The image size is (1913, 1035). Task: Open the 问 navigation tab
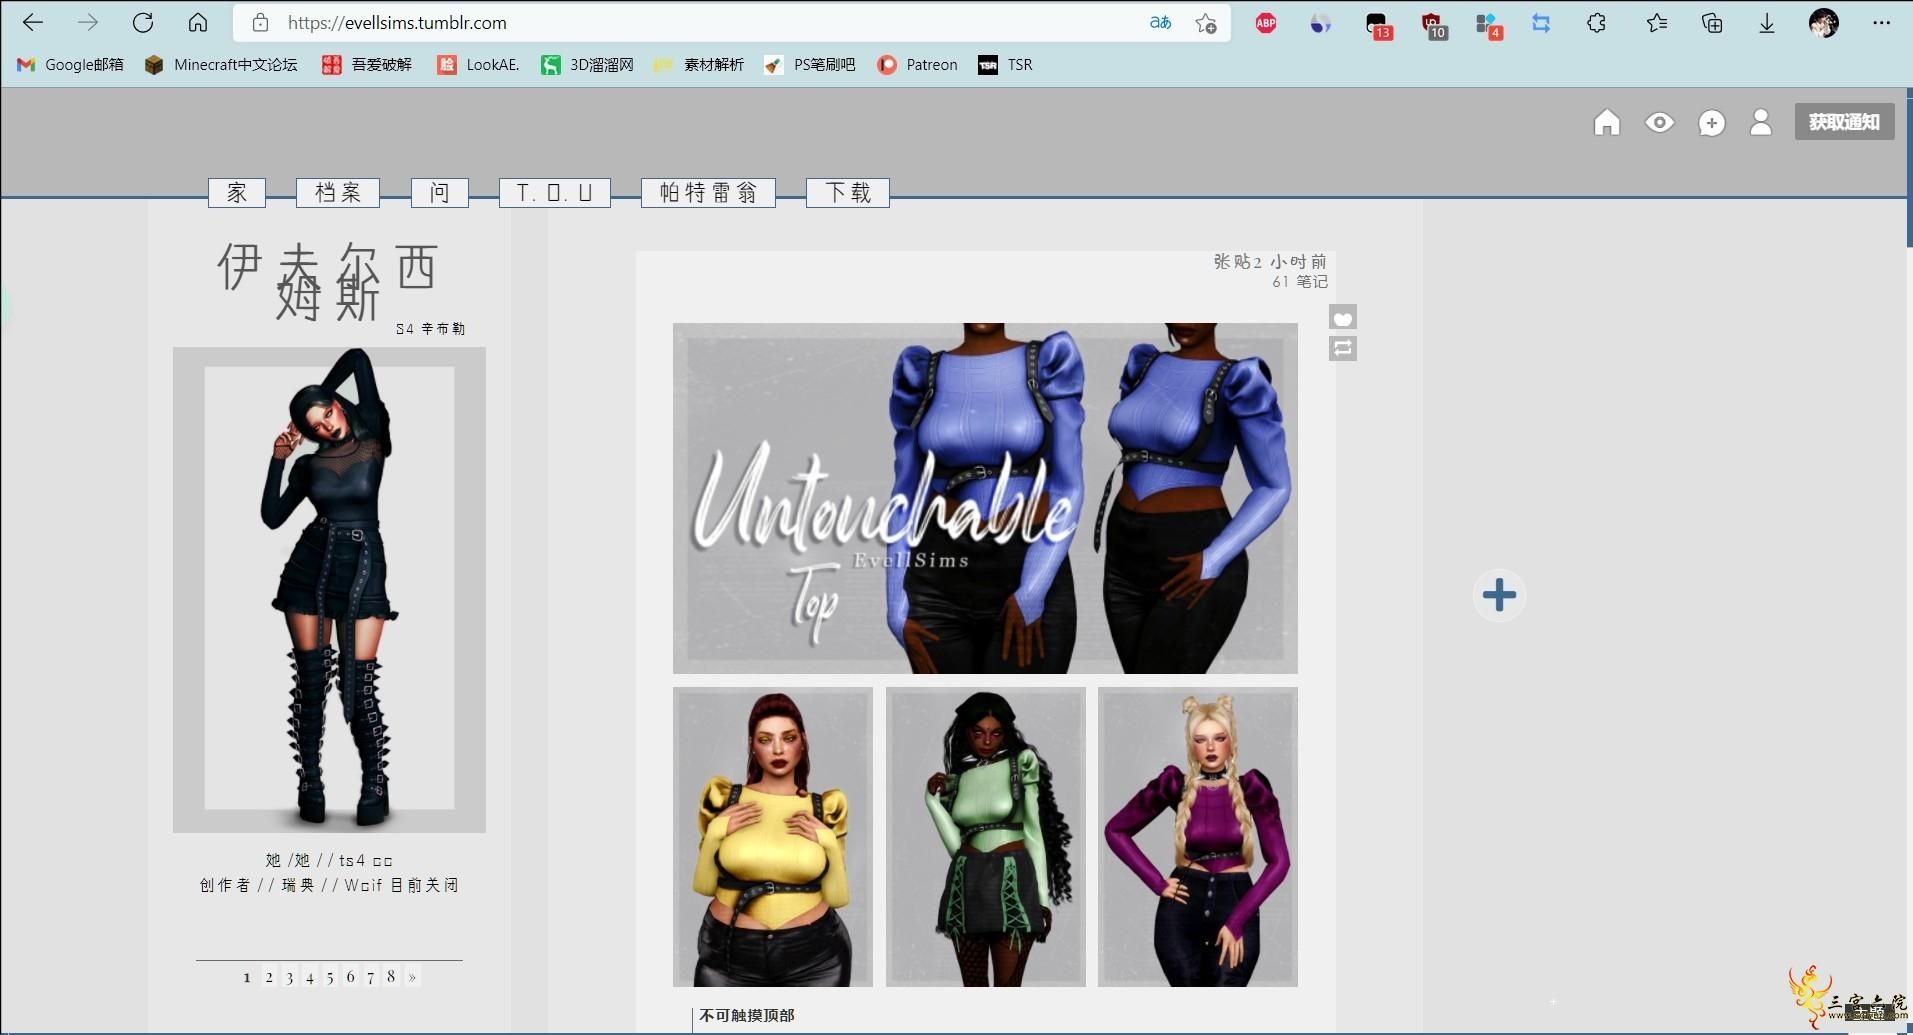coord(440,192)
